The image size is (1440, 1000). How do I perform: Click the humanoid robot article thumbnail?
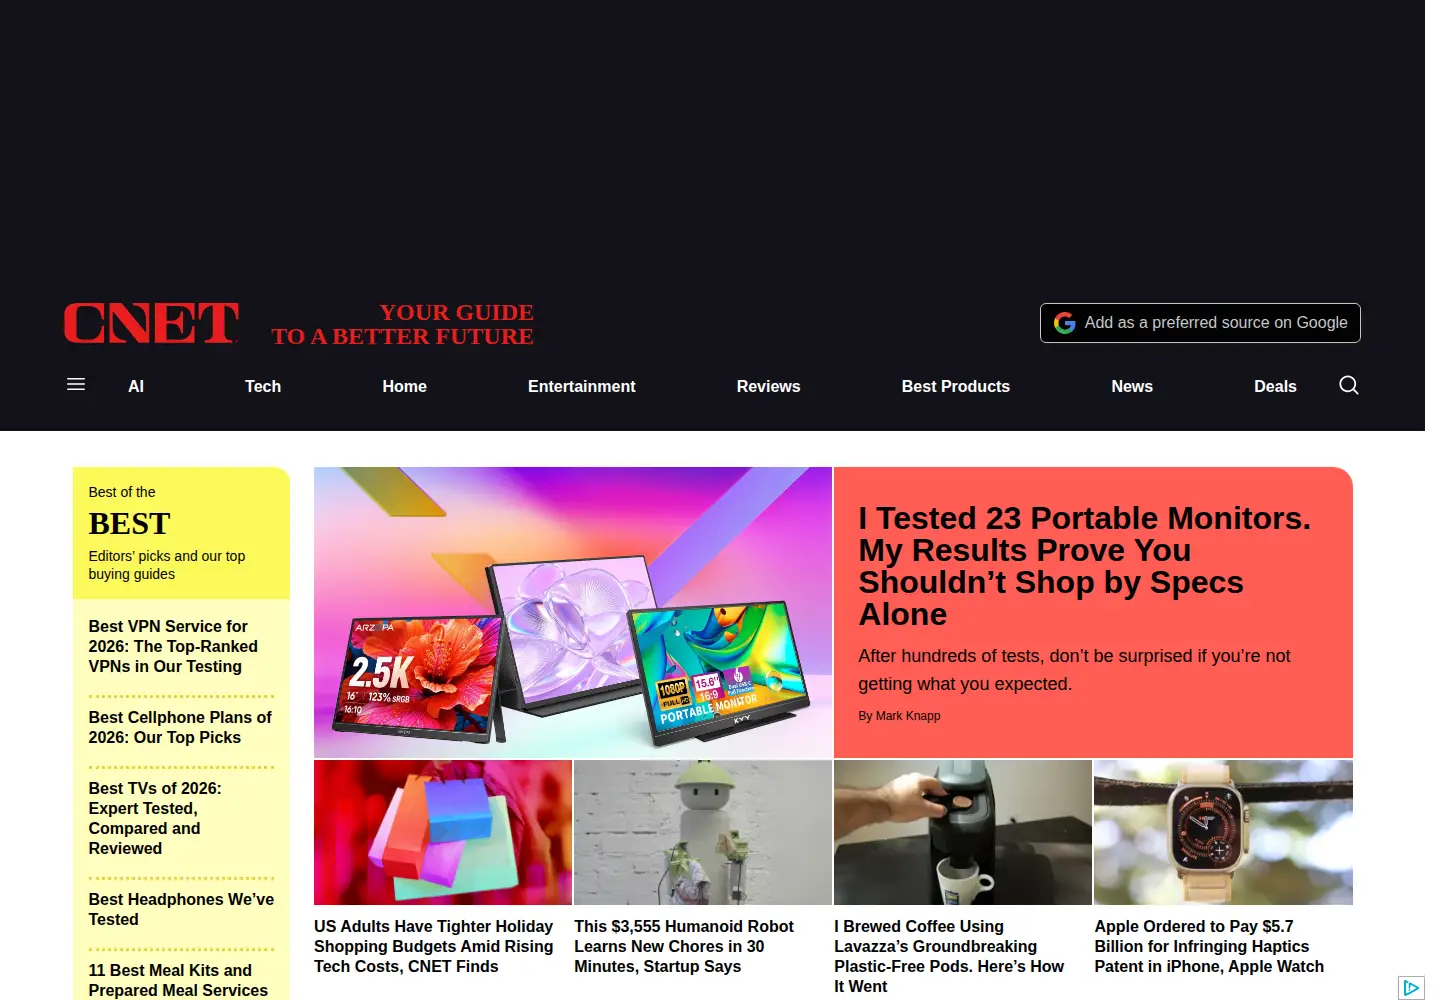point(703,832)
